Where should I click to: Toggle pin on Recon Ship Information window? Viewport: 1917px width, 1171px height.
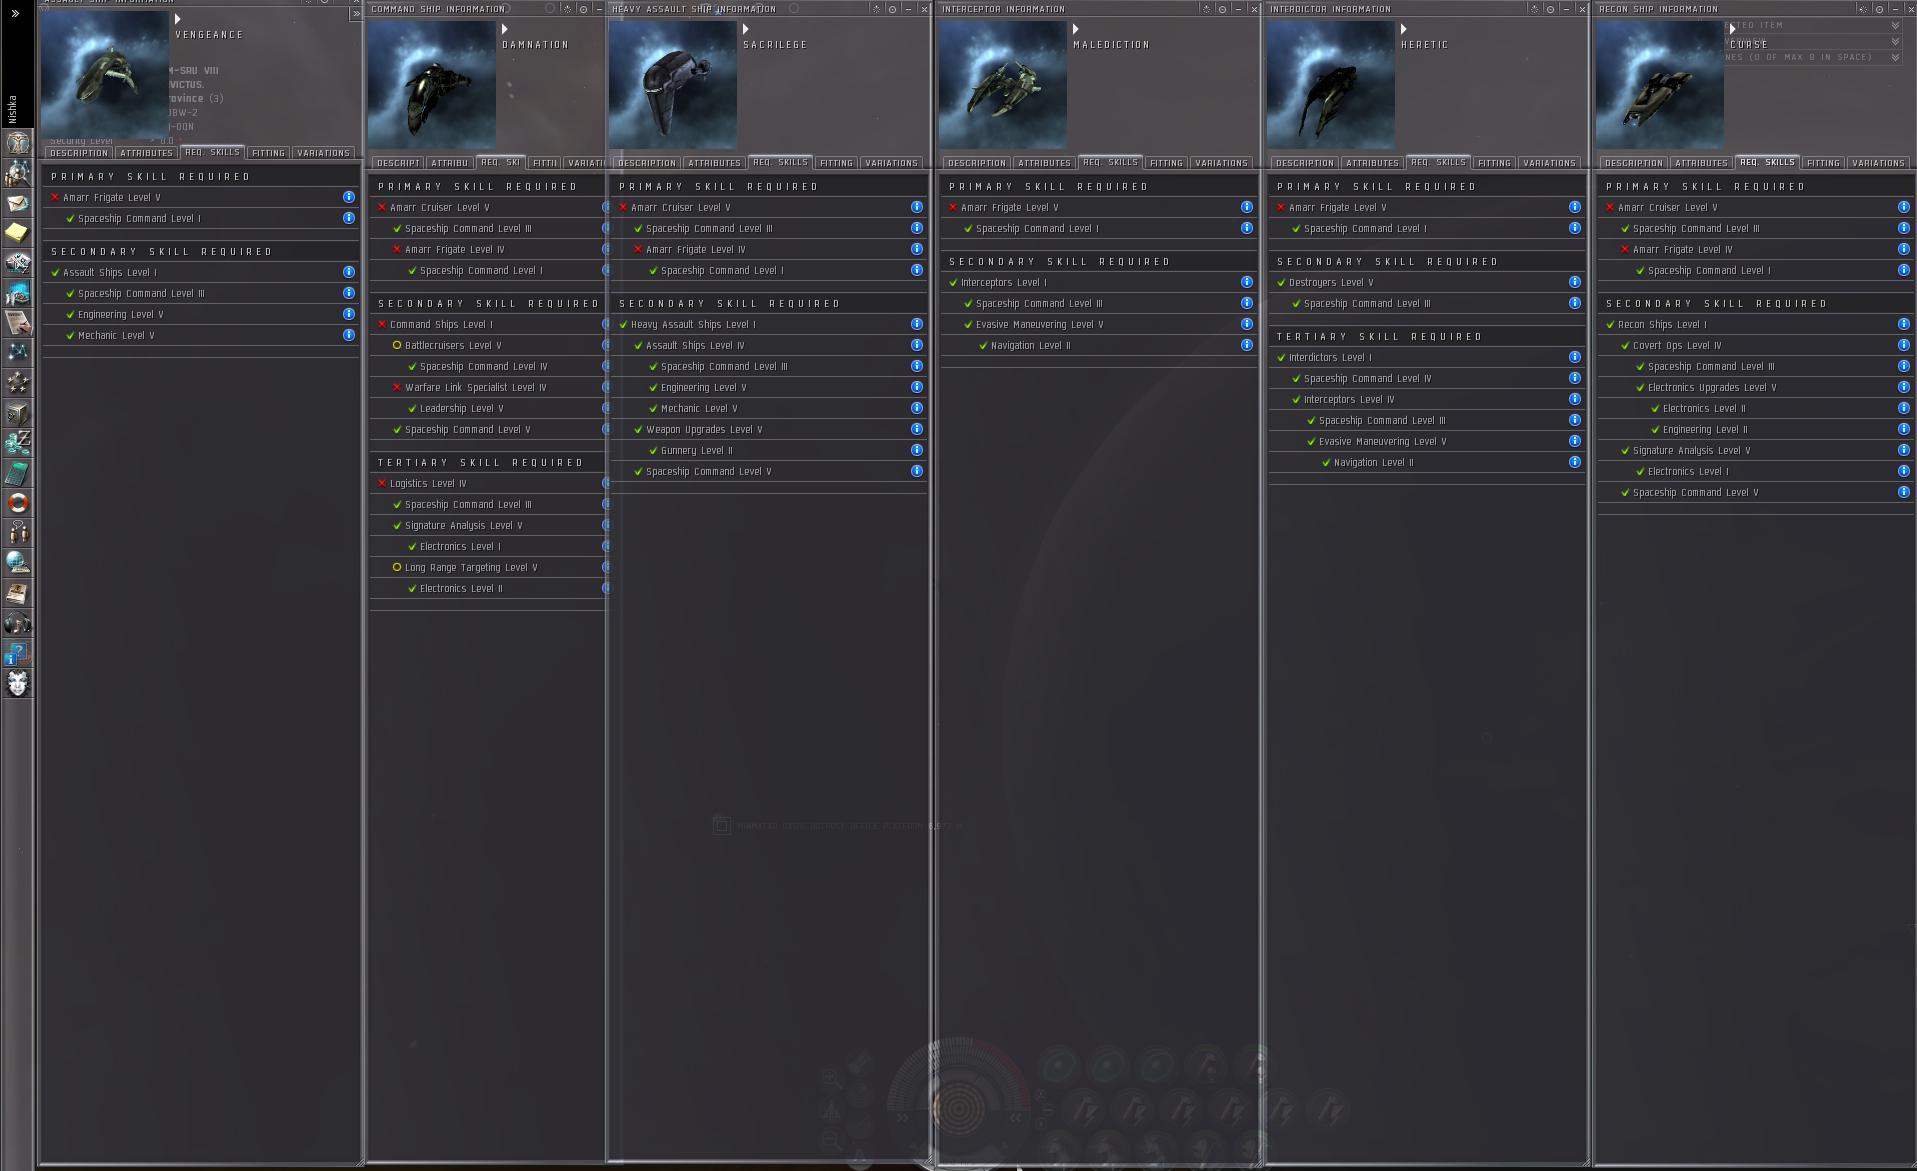[x=1879, y=9]
